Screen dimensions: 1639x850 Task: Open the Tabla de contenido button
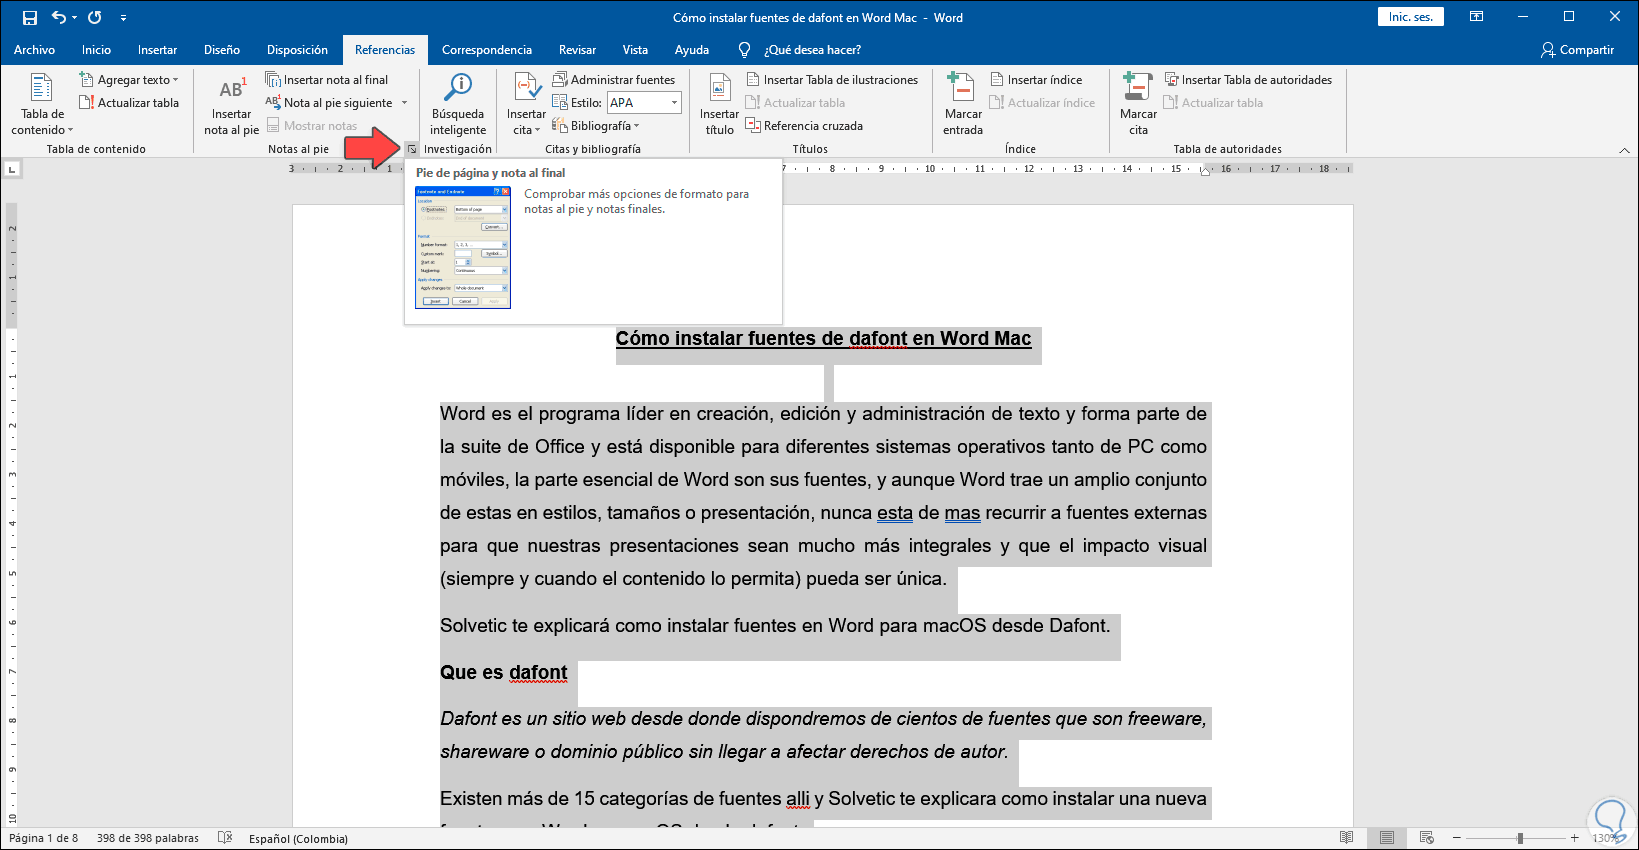(x=42, y=104)
